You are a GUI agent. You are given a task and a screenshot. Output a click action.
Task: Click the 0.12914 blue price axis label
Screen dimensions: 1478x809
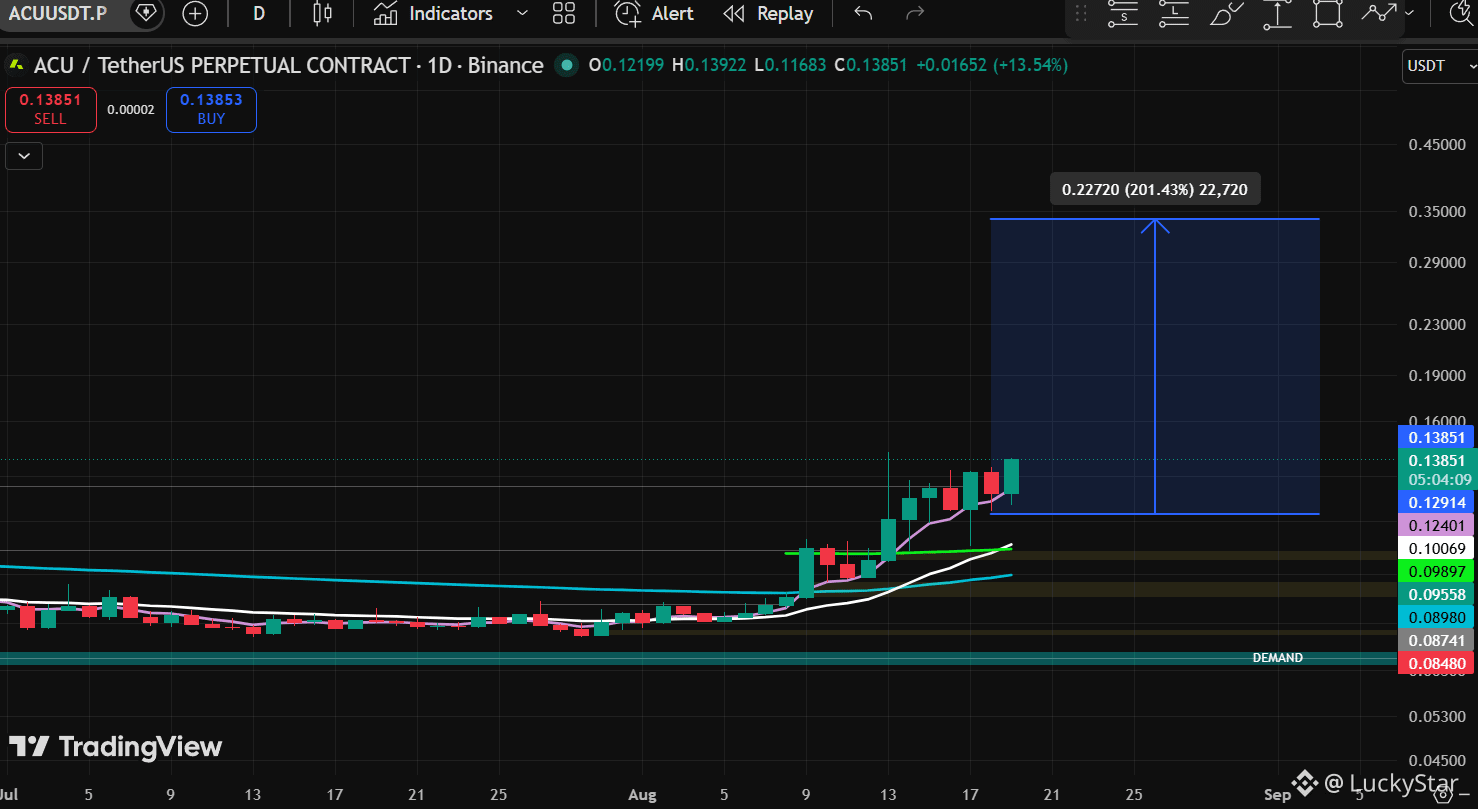pos(1437,503)
